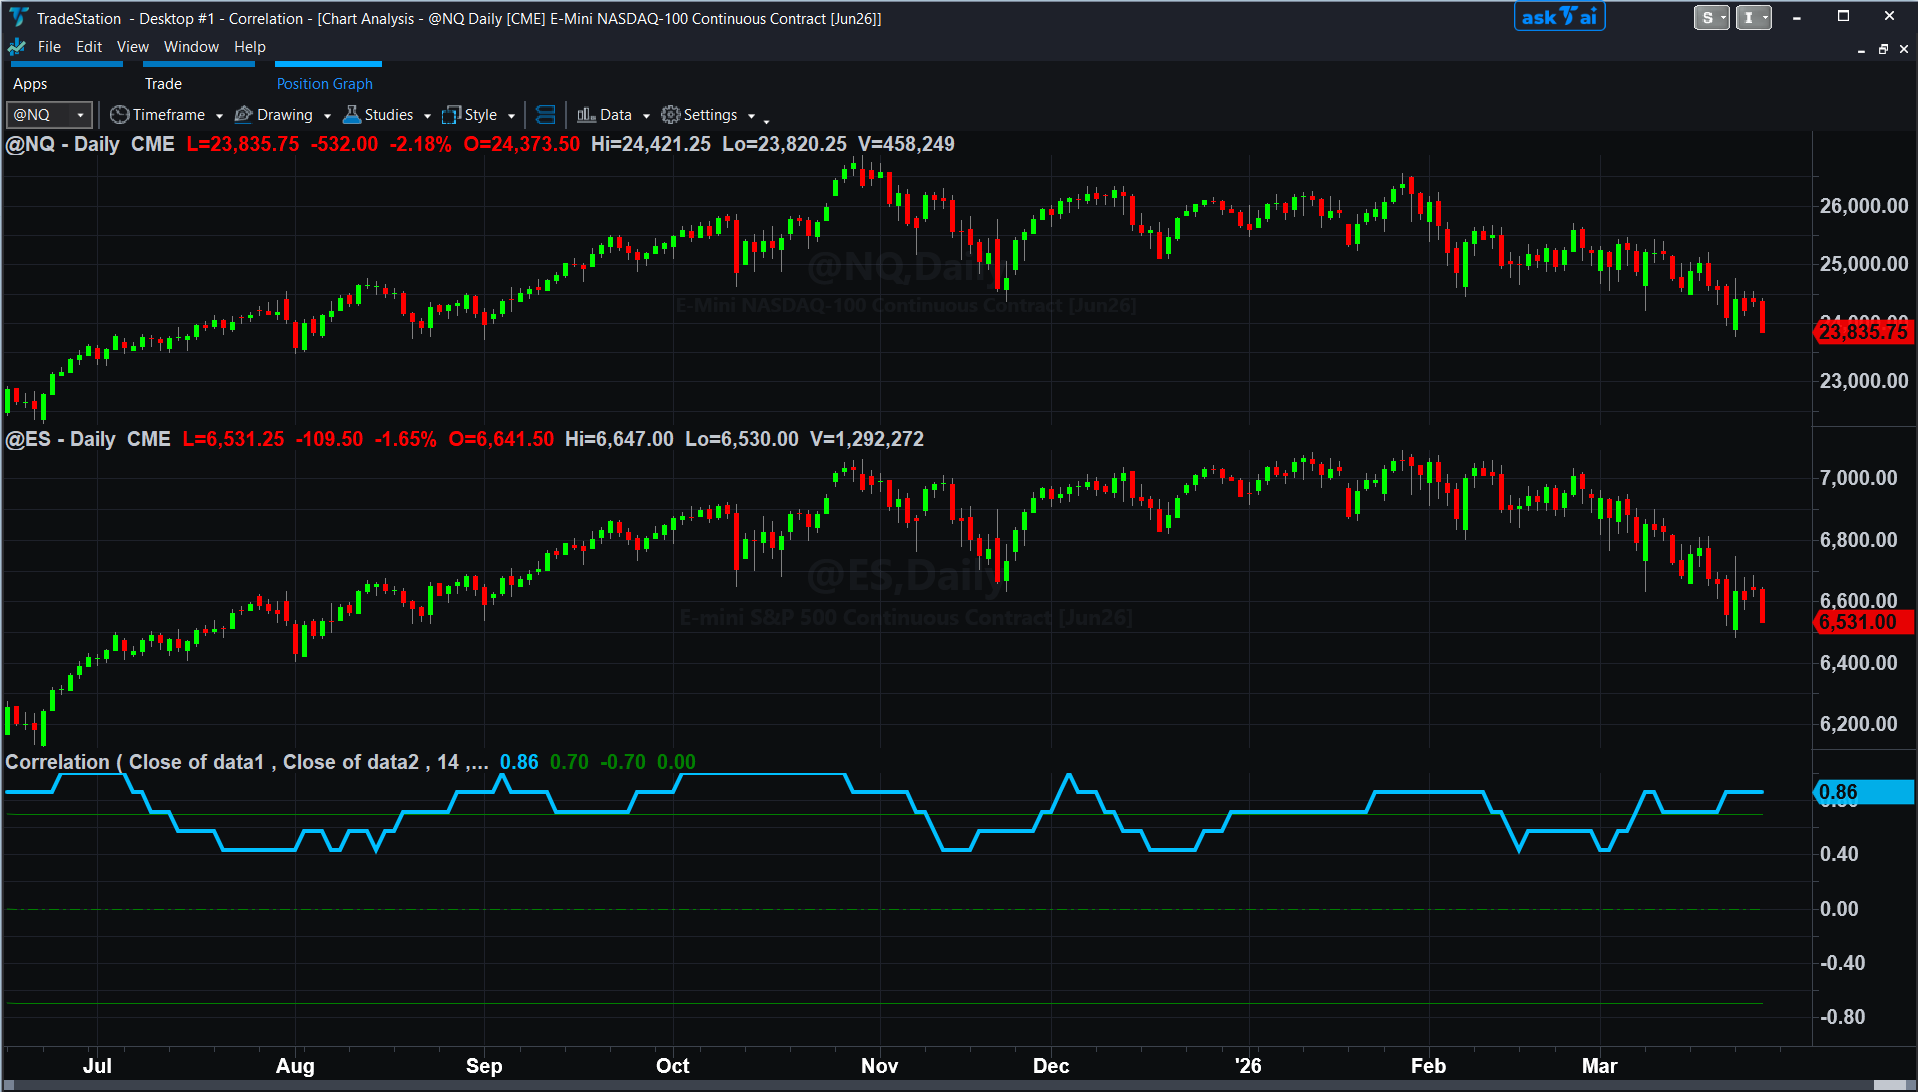Open the View menu
The image size is (1918, 1092).
pos(132,47)
